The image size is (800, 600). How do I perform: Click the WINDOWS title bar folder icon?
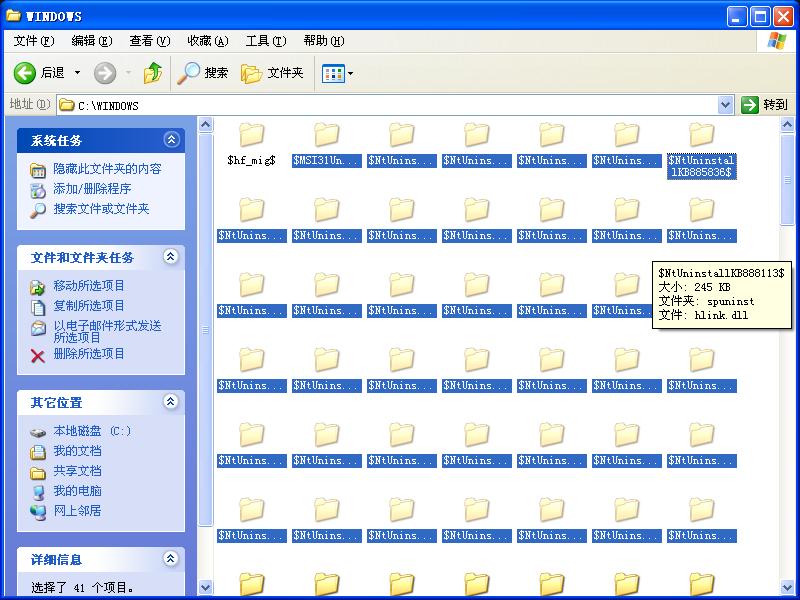point(13,16)
